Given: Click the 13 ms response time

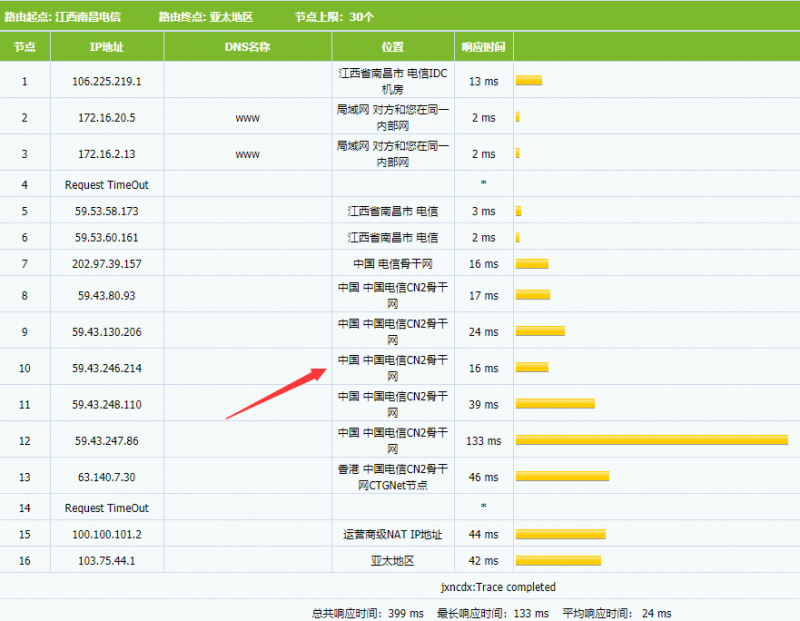Looking at the screenshot, I should [x=484, y=82].
